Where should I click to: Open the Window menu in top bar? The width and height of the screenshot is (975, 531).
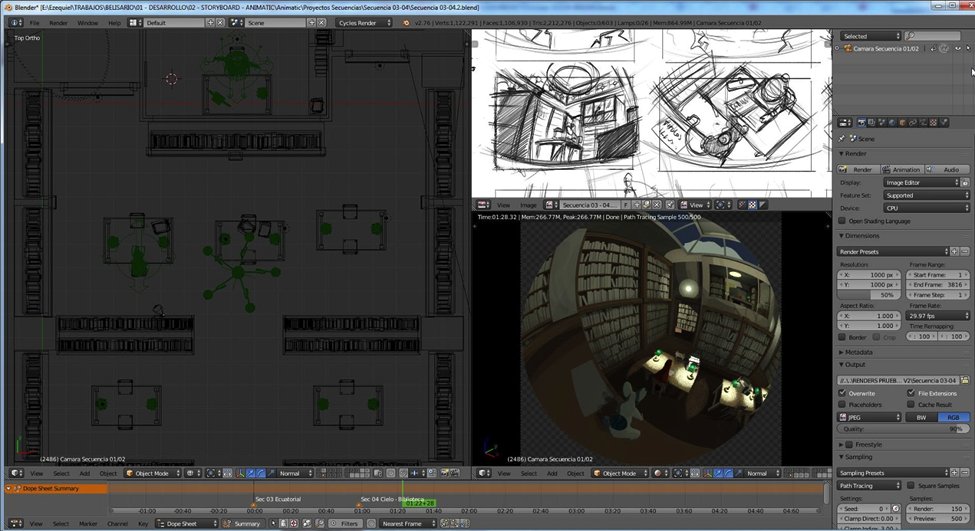[87, 22]
